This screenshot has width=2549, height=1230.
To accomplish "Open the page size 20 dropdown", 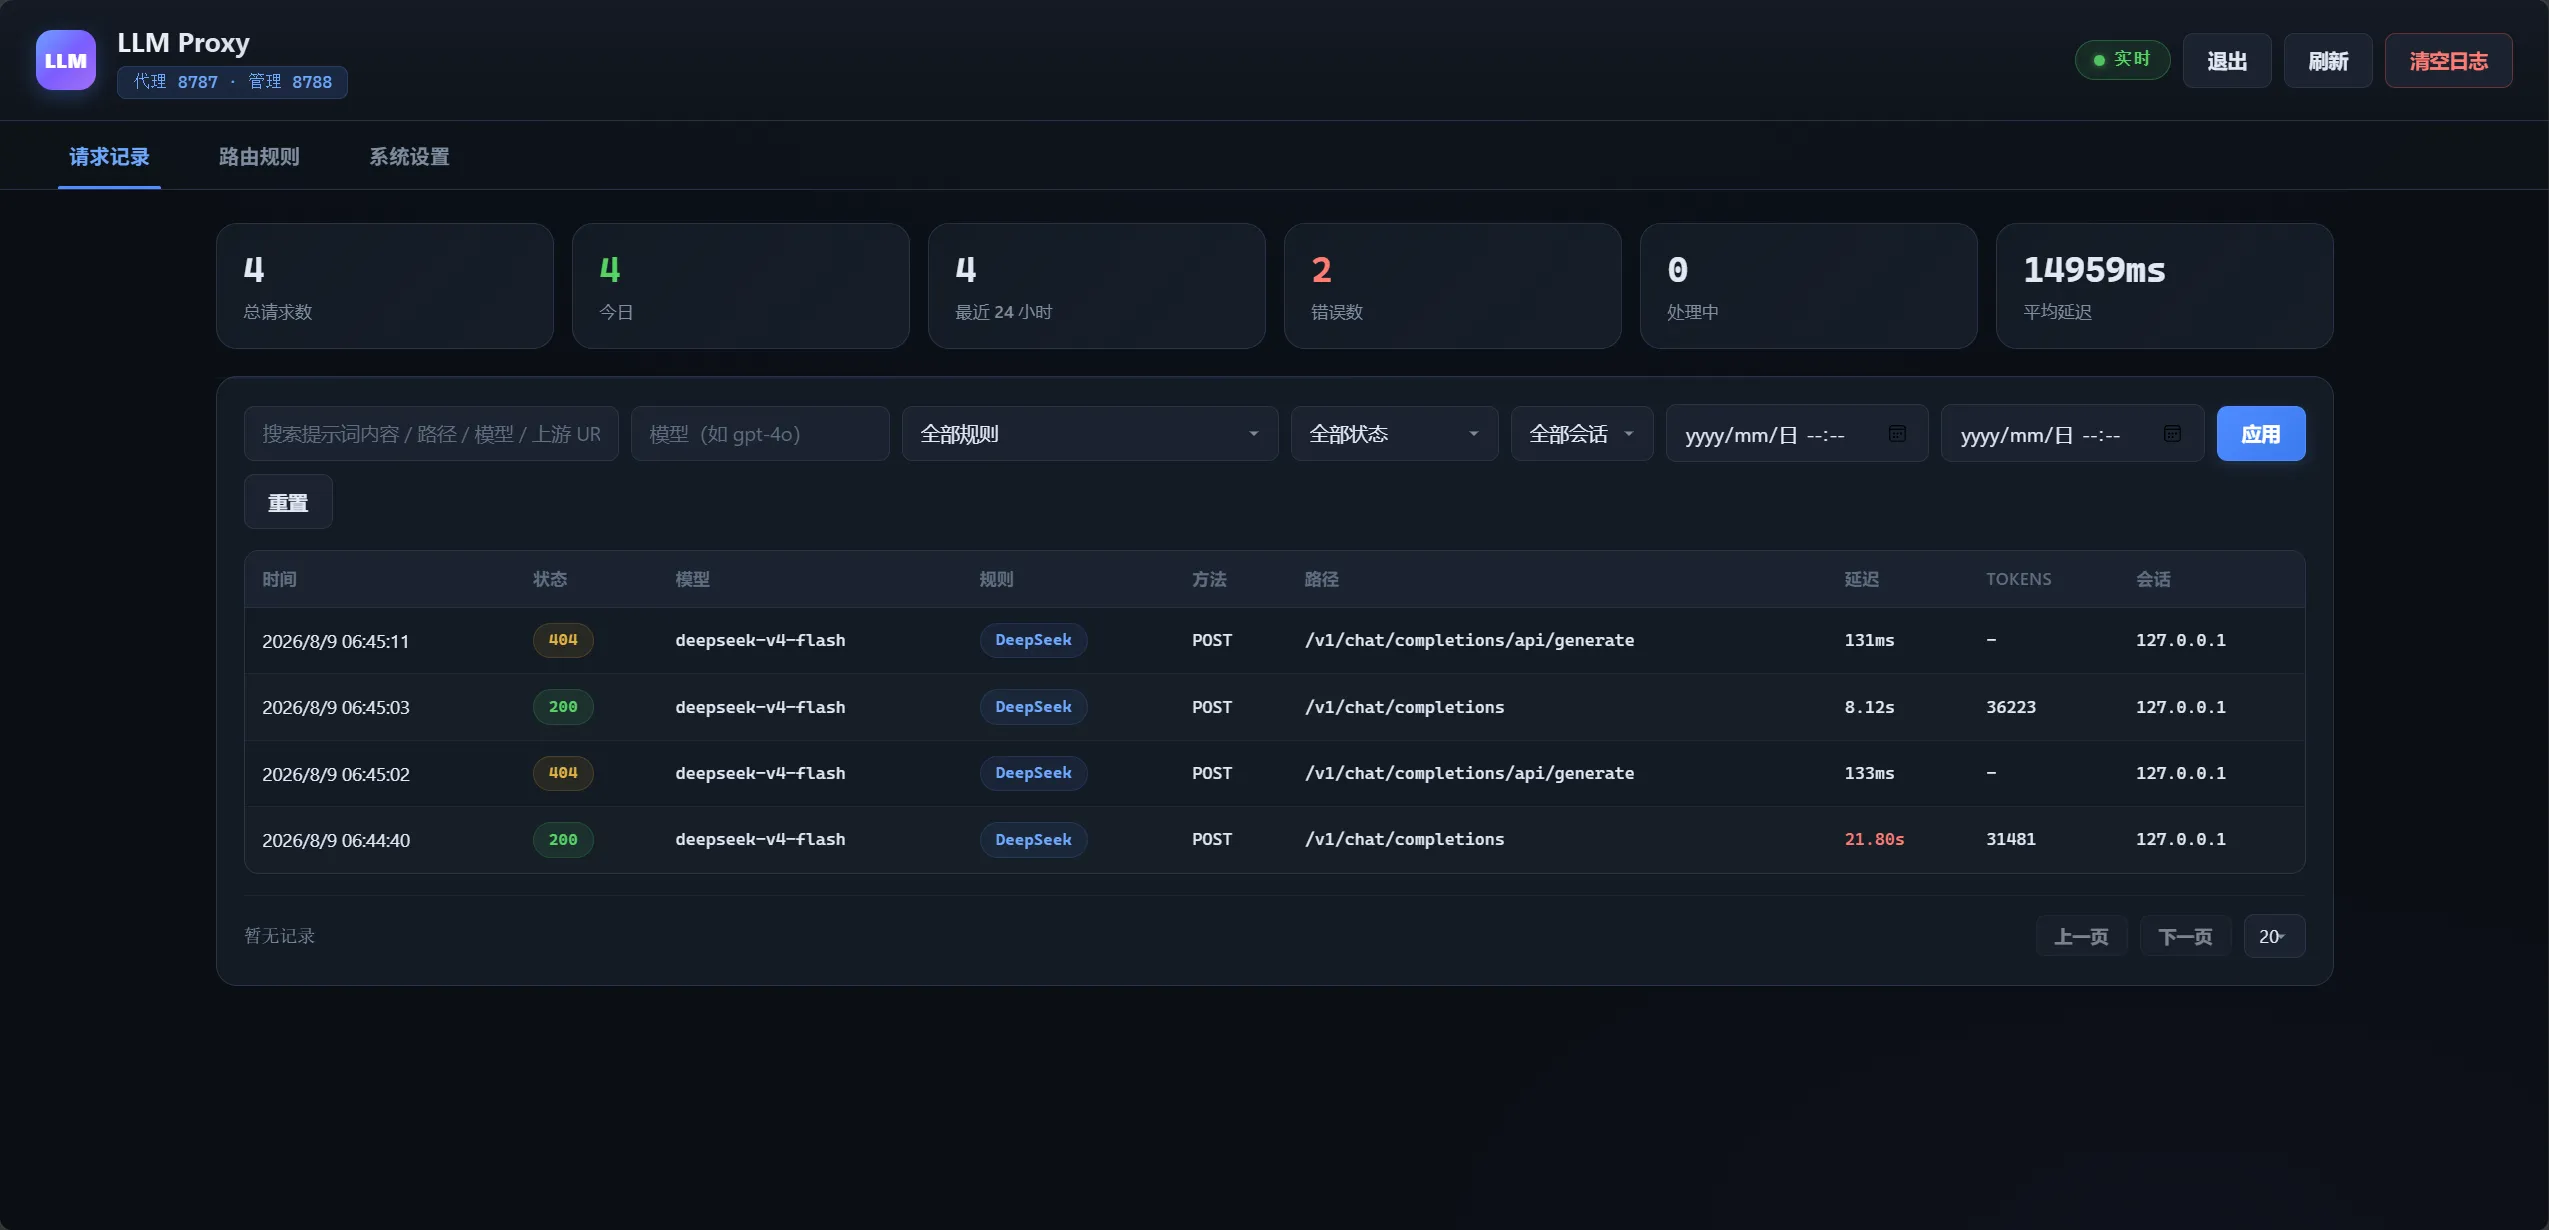I will (x=2274, y=936).
